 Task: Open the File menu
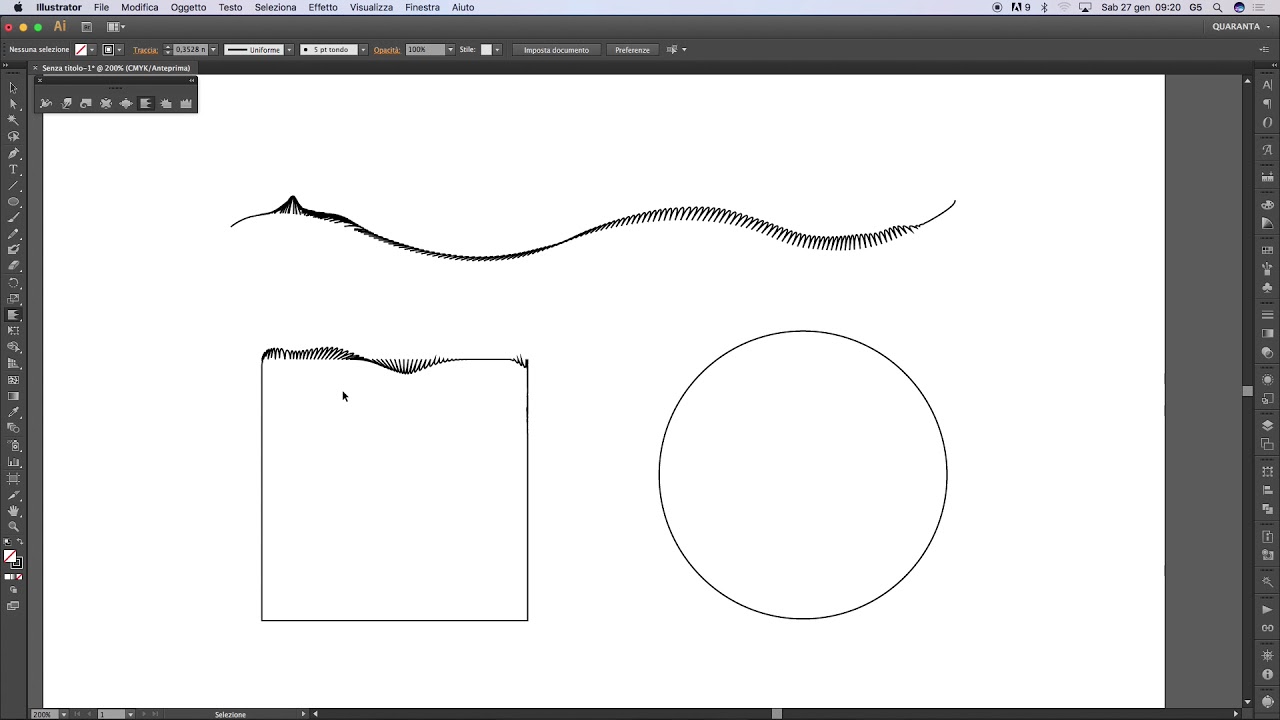pos(101,7)
